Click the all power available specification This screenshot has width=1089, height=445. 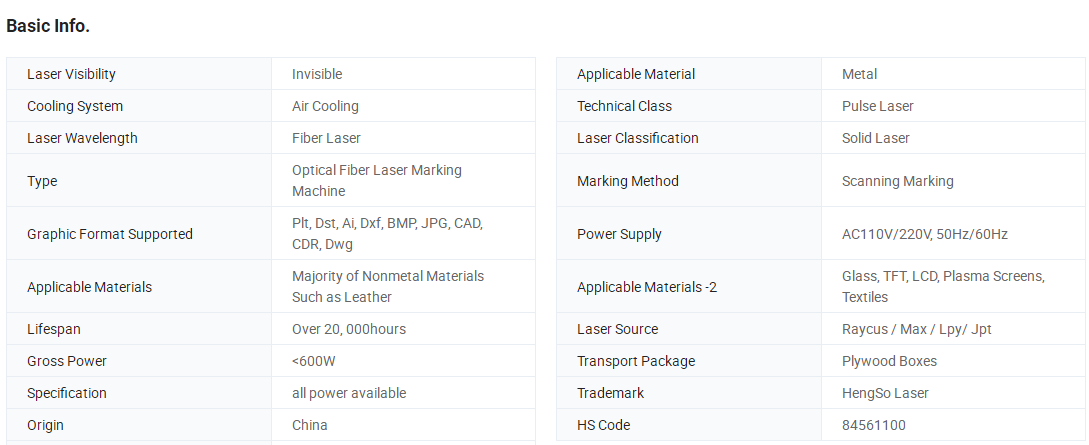(349, 393)
